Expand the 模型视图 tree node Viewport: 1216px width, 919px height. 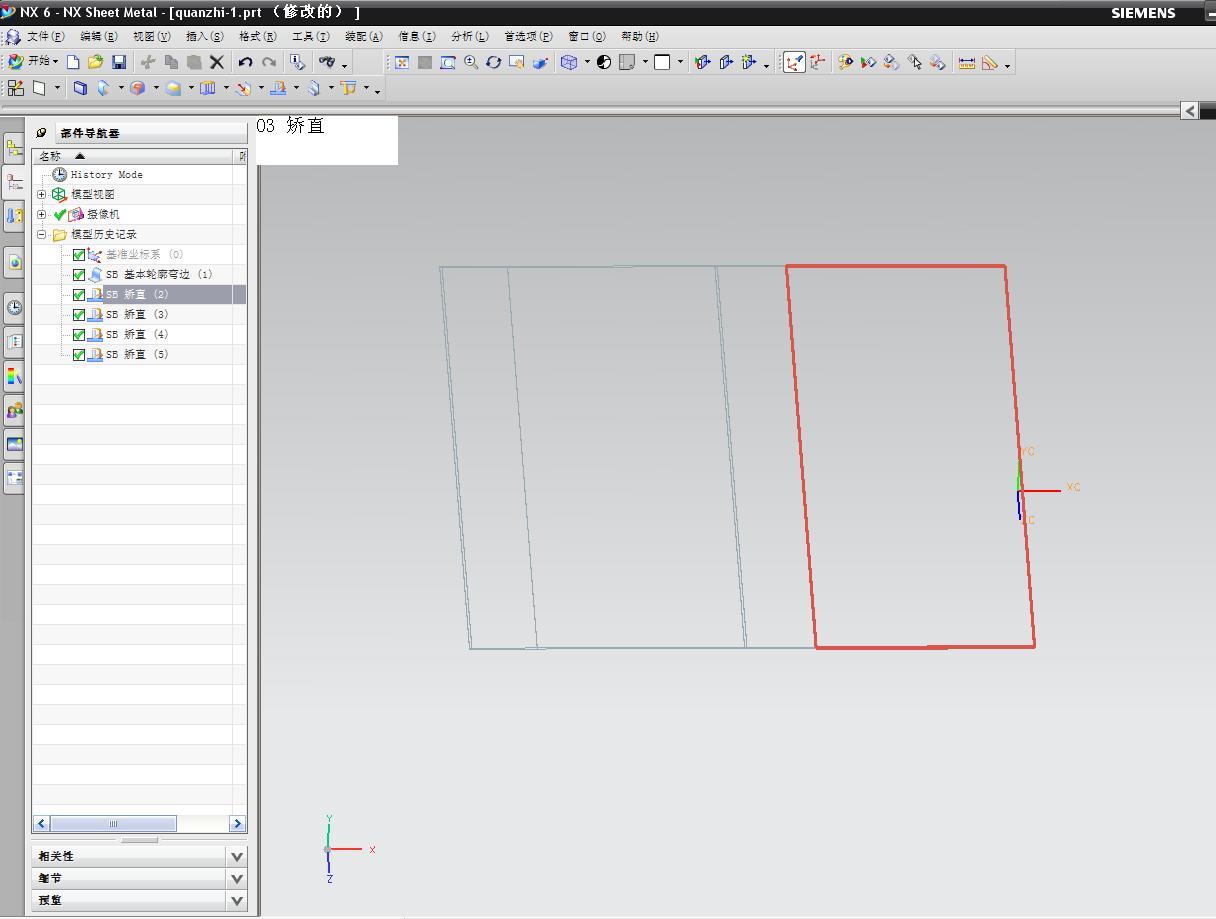click(42, 194)
